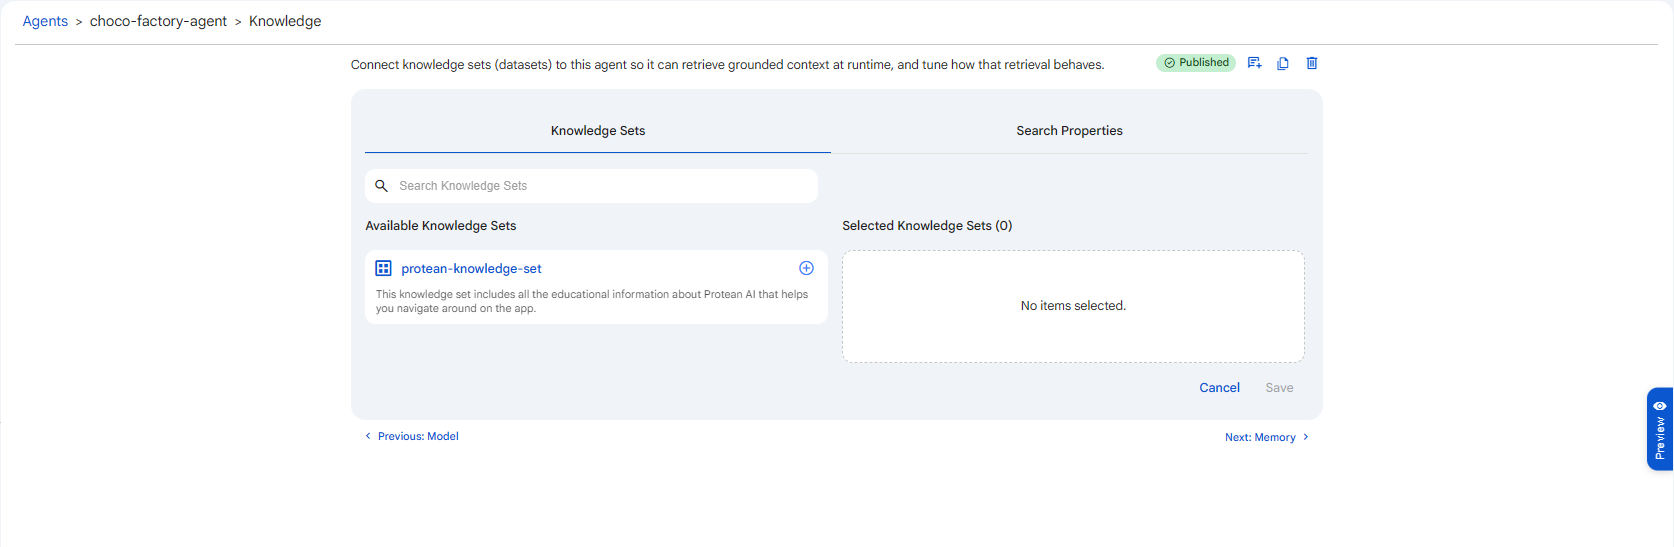
Task: Click the checkmark icon in the Published badge
Action: [1169, 63]
